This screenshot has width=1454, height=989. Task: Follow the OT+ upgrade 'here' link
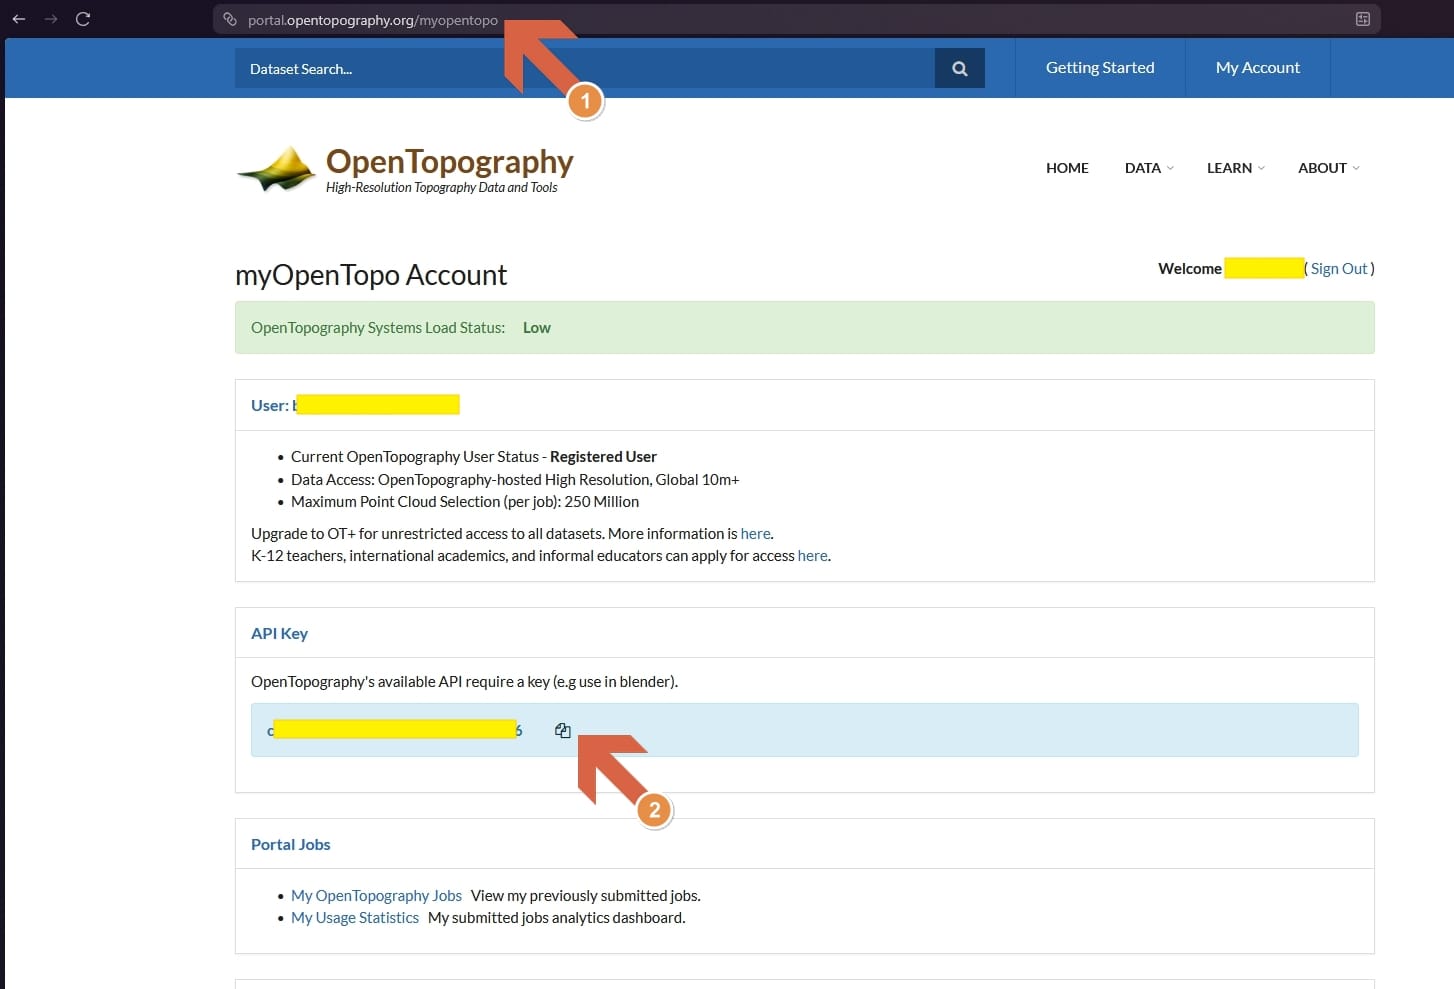pyautogui.click(x=755, y=534)
